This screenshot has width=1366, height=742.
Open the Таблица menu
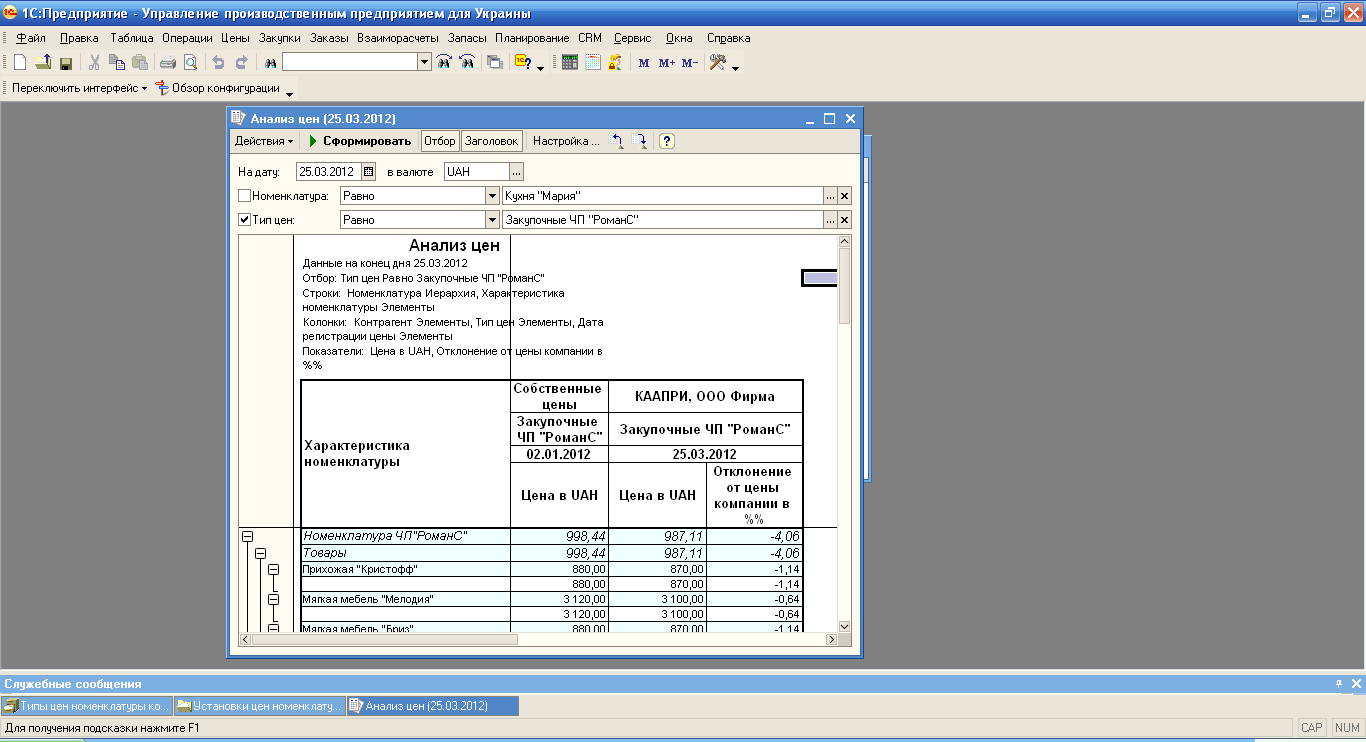click(x=132, y=38)
